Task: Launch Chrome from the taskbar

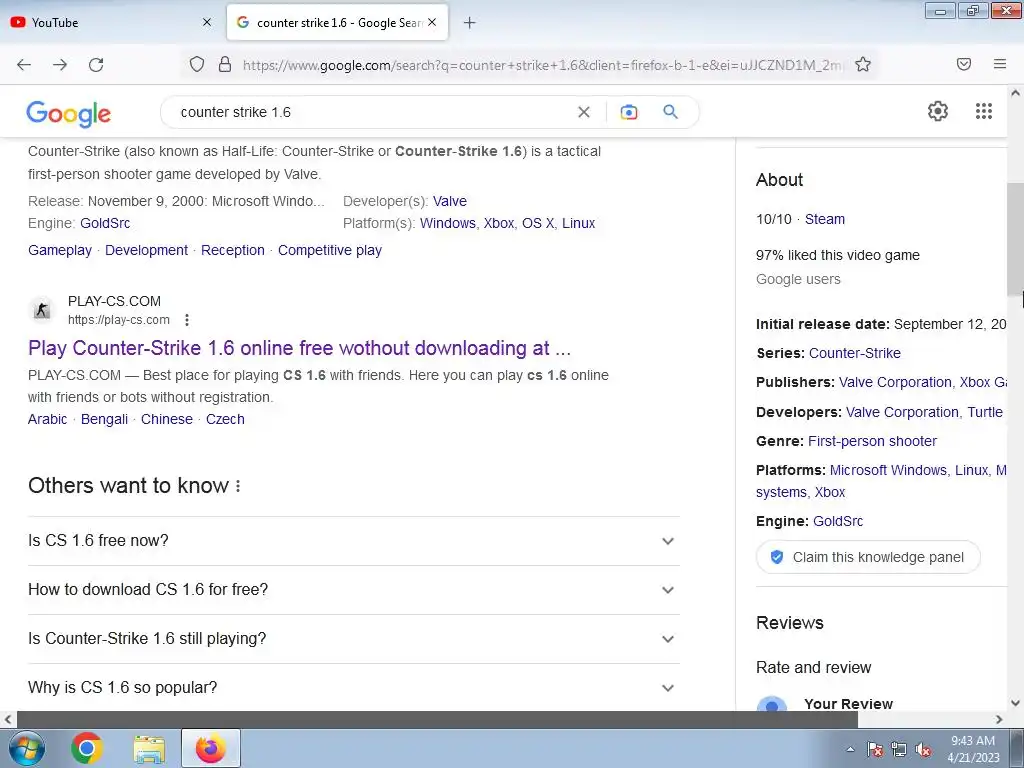Action: pos(87,748)
